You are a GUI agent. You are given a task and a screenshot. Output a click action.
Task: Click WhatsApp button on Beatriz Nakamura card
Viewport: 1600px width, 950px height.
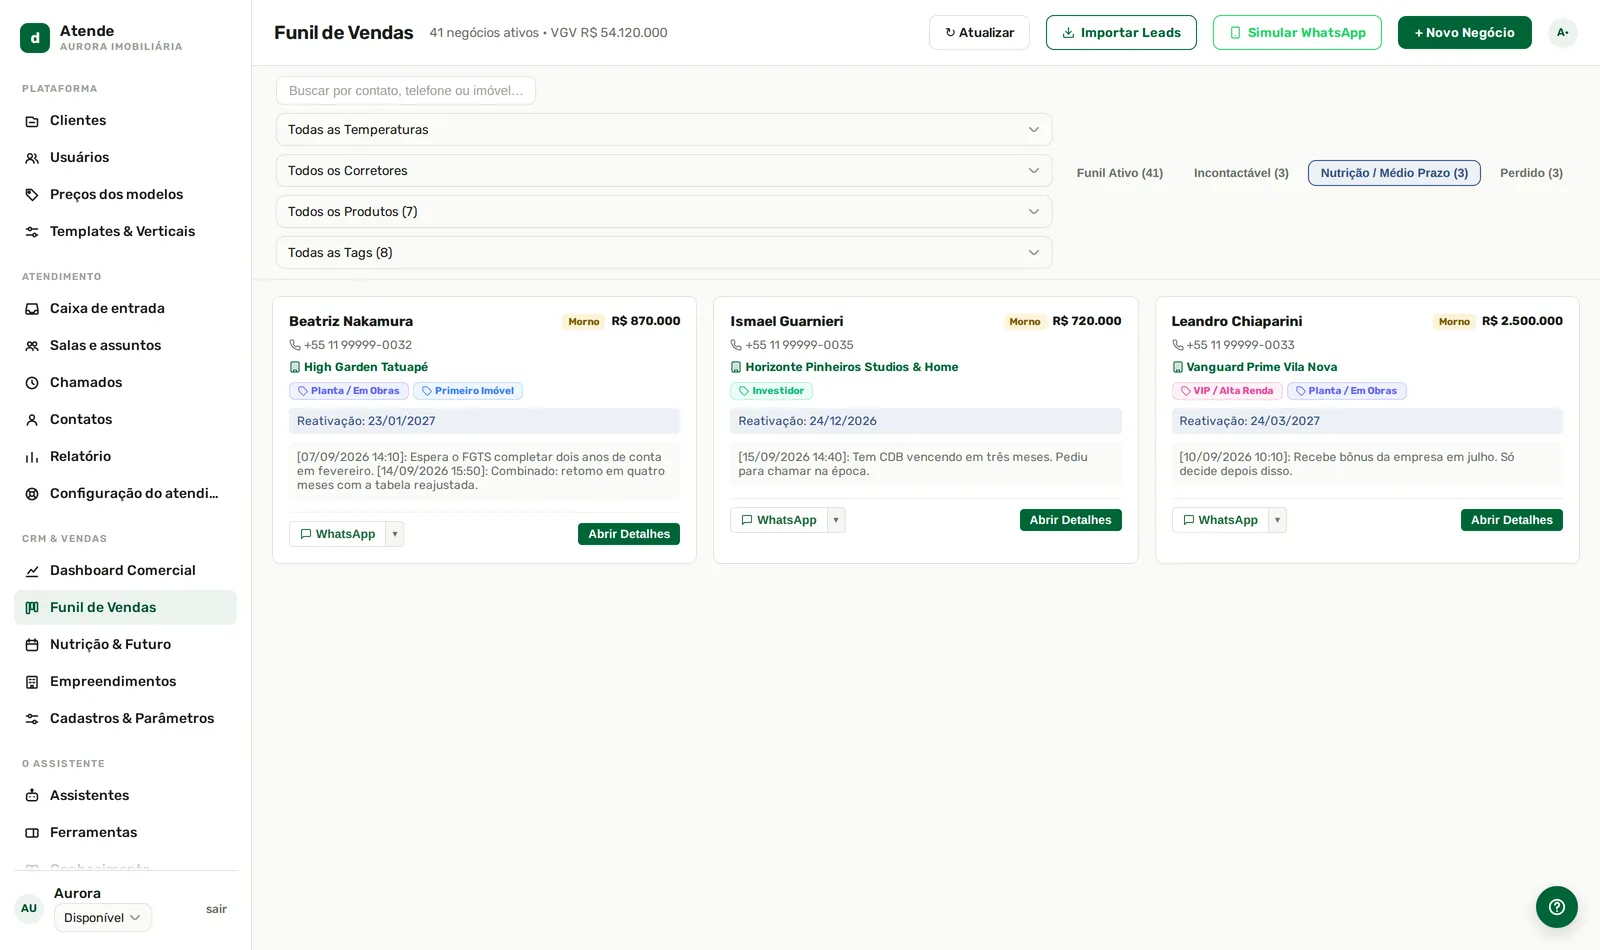coord(338,534)
